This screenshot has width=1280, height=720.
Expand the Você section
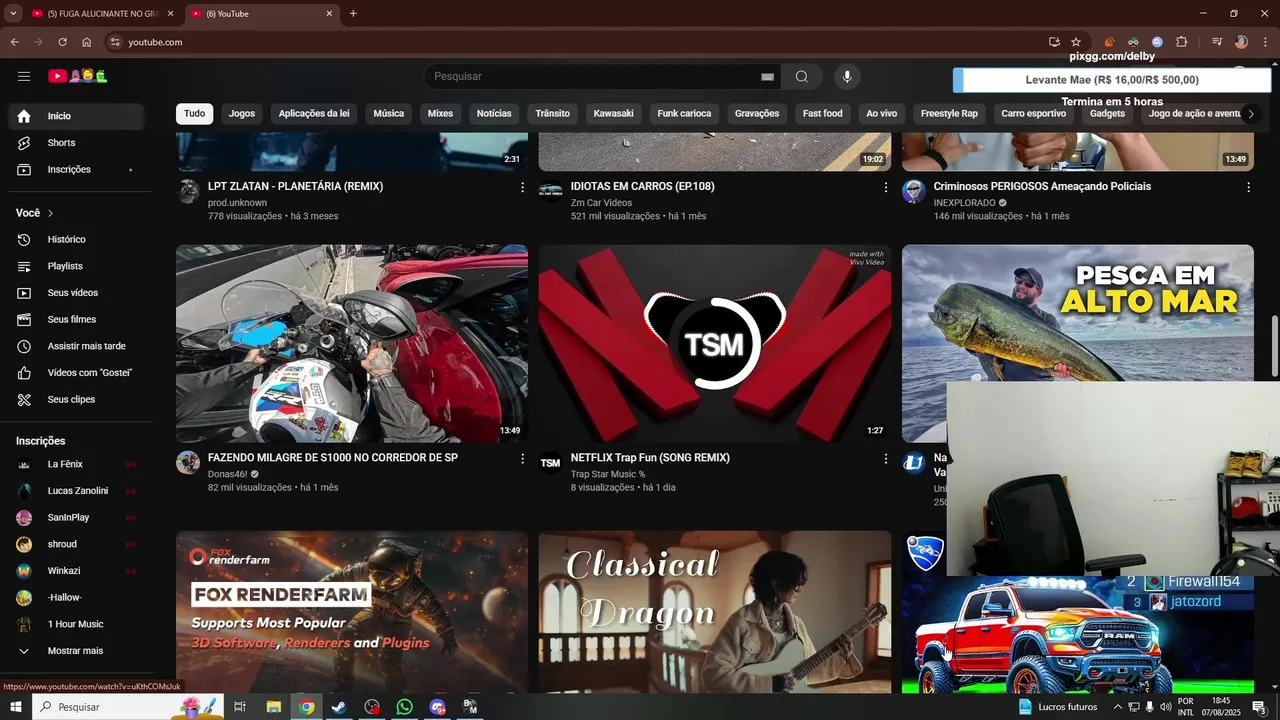[35, 213]
